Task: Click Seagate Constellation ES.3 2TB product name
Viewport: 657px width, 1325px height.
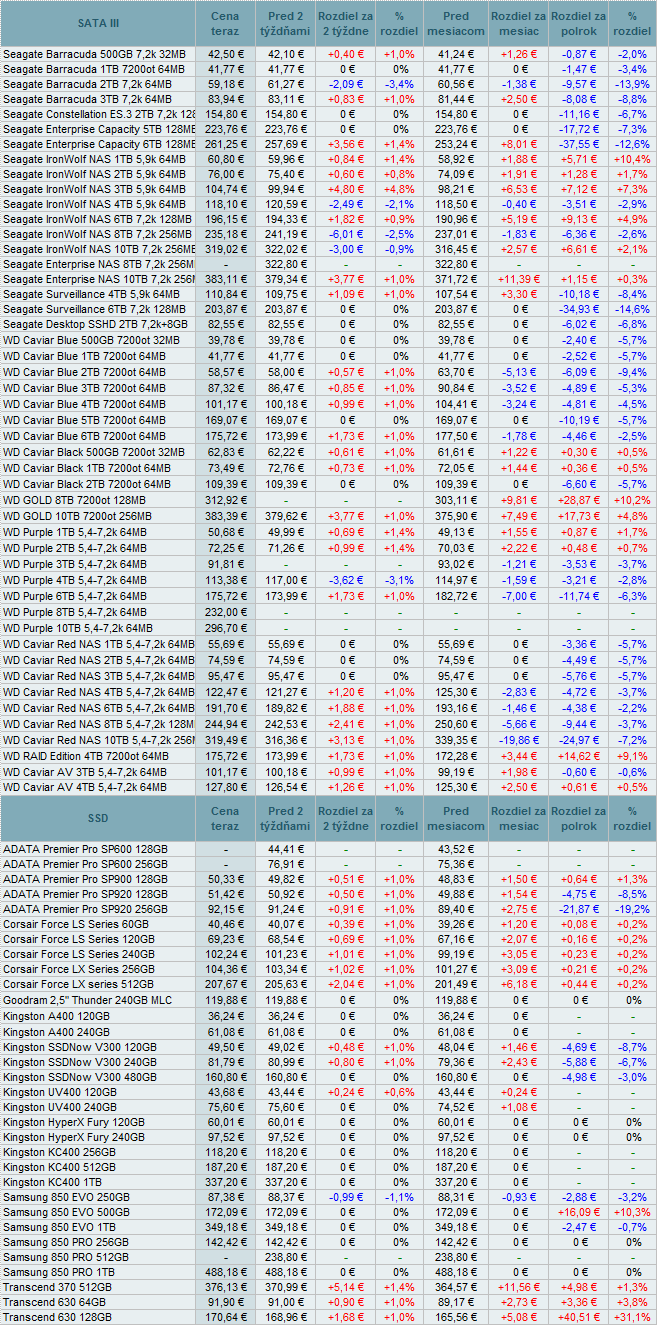Action: point(99,115)
